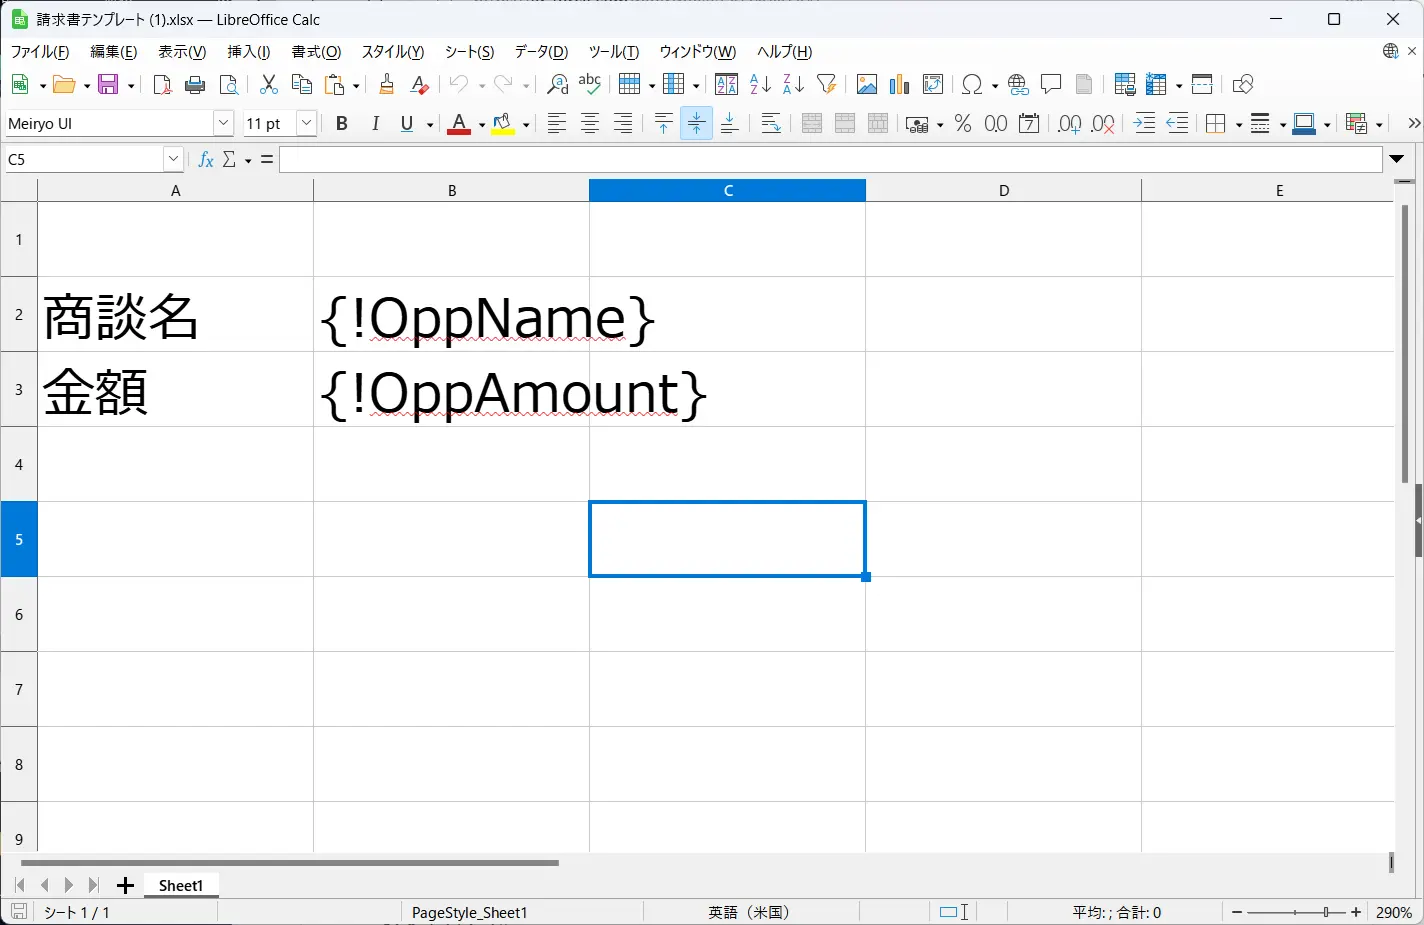
Task: Select the Sheet1 tab
Action: (181, 886)
